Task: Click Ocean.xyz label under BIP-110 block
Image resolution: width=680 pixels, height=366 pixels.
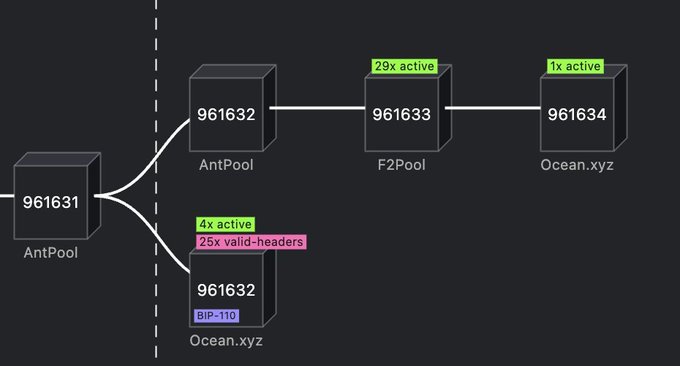Action: [x=226, y=340]
